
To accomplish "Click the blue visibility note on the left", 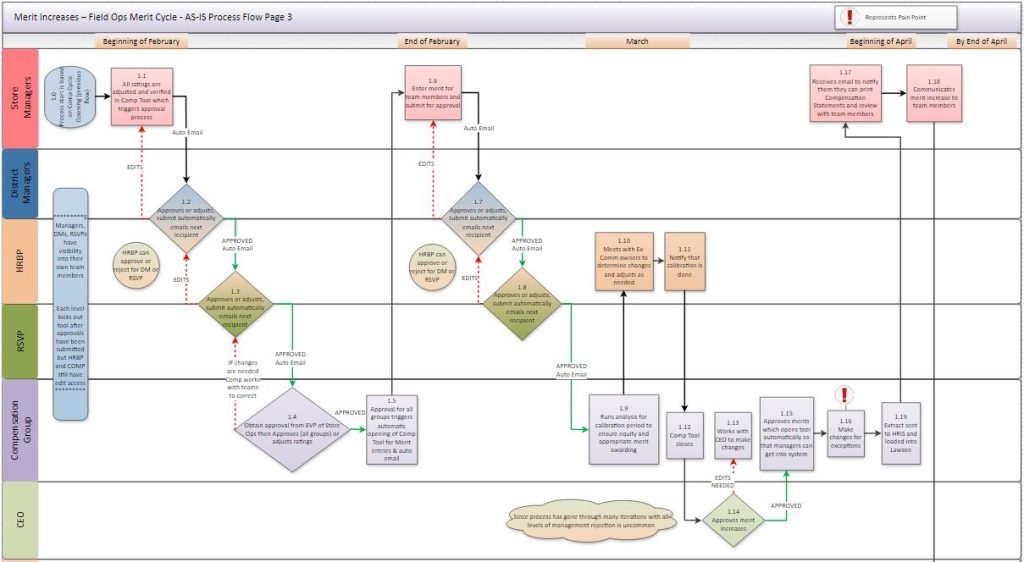I will coord(70,303).
